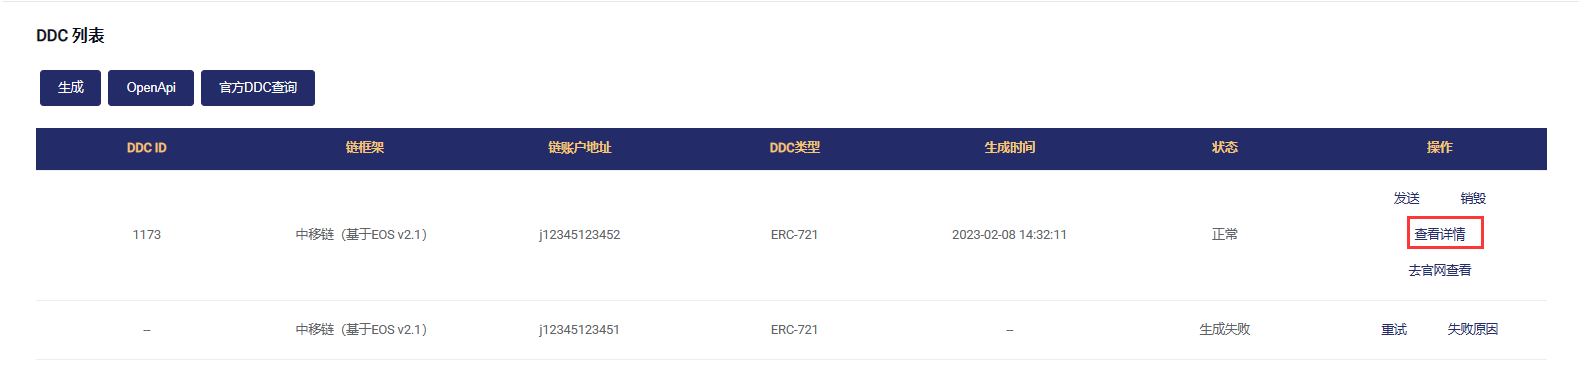Open 查看详情 for DDC 1173

[x=1439, y=234]
